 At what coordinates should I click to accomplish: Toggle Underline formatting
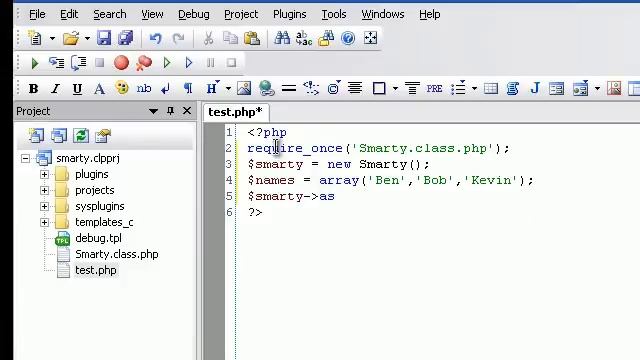[77, 89]
